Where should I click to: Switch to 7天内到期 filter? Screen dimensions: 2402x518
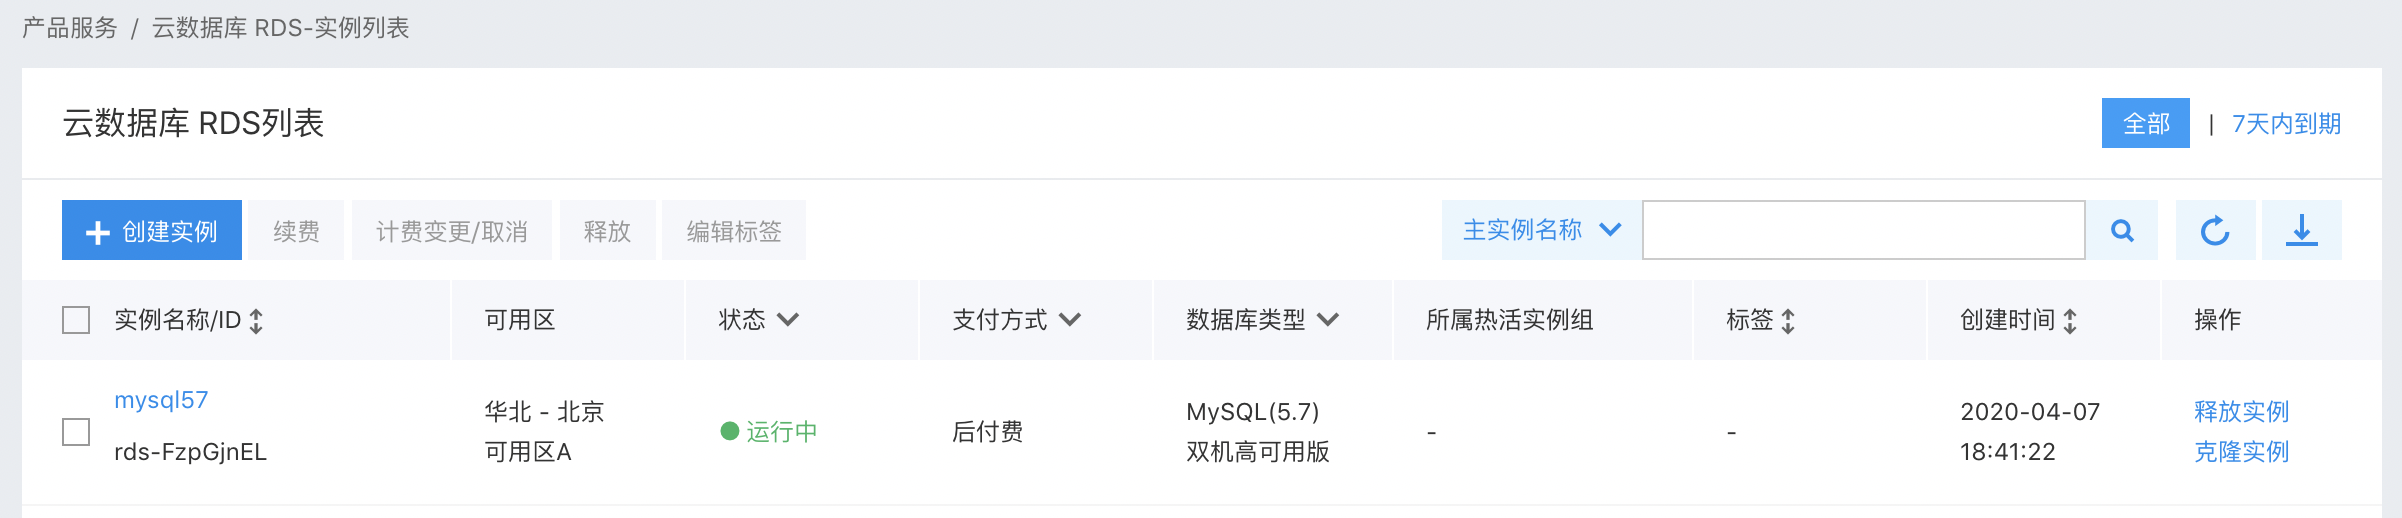(x=2286, y=124)
